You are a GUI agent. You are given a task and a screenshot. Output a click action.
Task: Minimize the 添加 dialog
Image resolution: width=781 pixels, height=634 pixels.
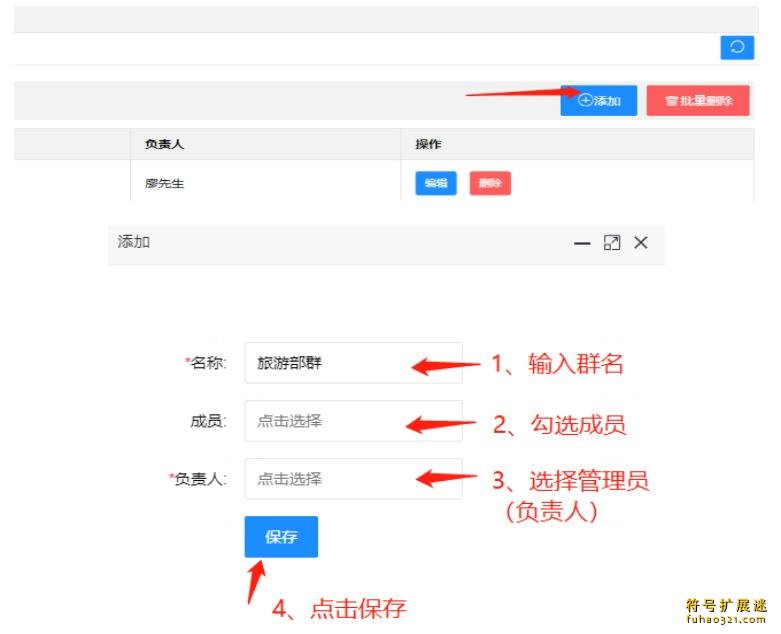click(582, 243)
